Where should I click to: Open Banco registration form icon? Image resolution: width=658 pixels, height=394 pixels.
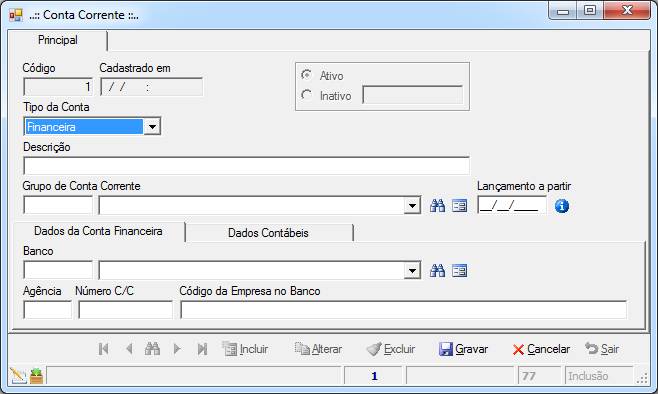[x=460, y=271]
